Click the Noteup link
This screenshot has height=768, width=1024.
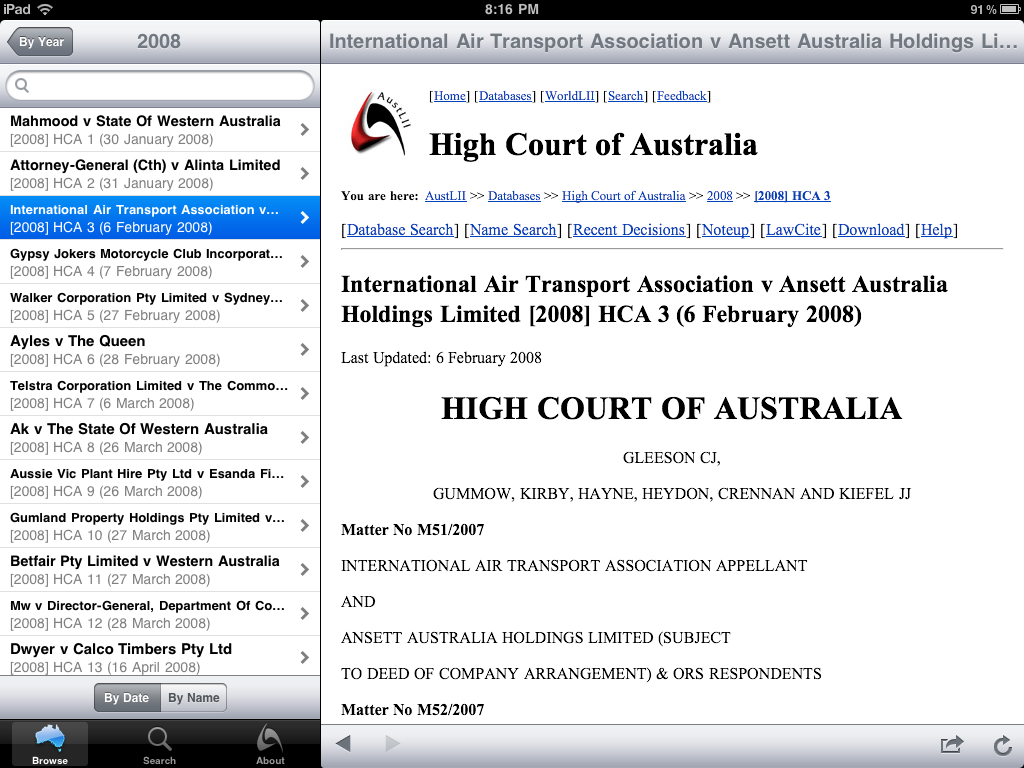point(725,230)
